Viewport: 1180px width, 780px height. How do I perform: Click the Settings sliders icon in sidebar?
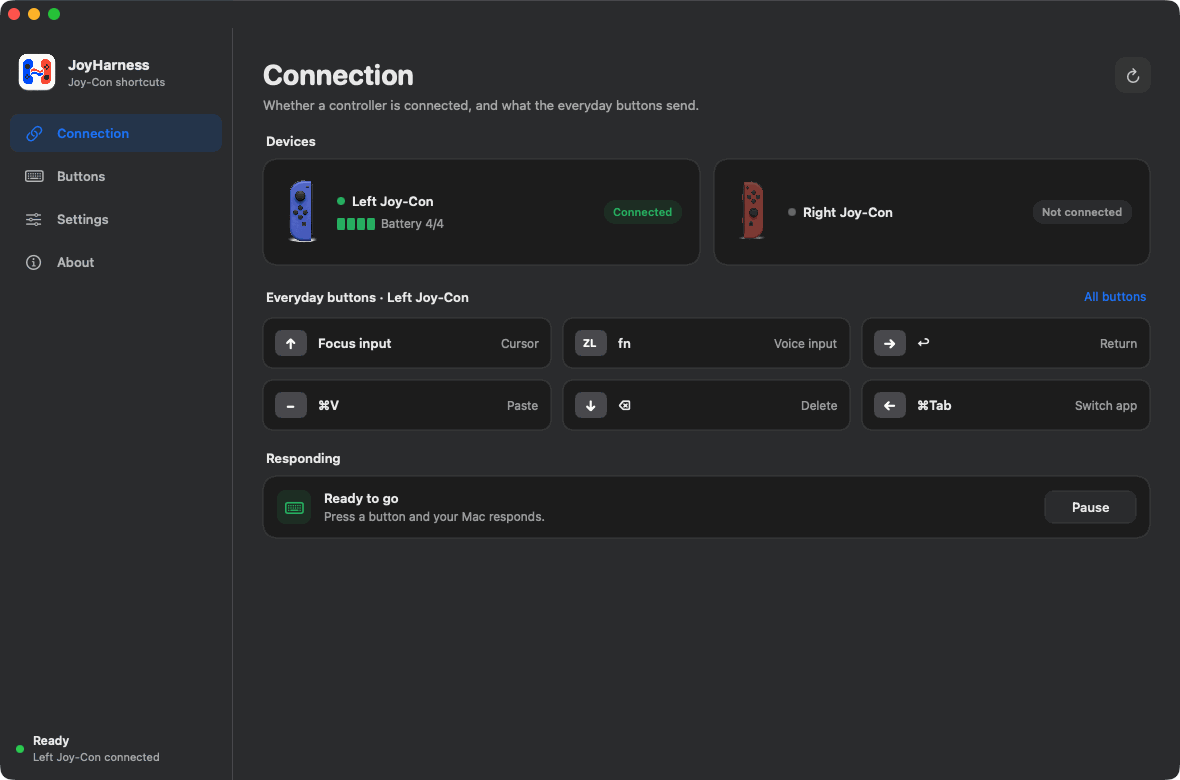[x=34, y=219]
